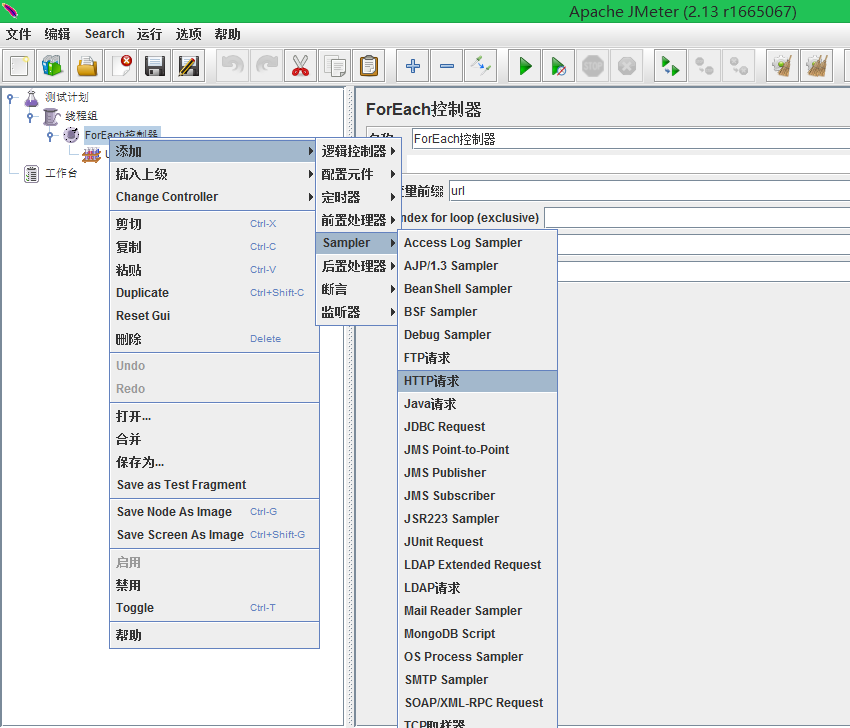Click the Save As pencil-floppy icon
Image resolution: width=850 pixels, height=728 pixels.
[188, 66]
